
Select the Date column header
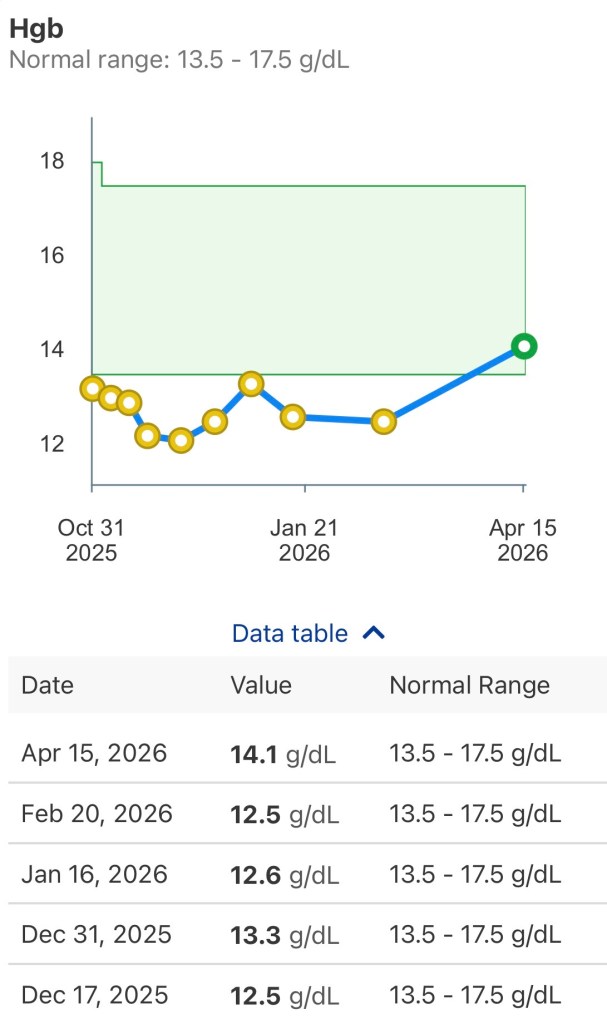pyautogui.click(x=46, y=685)
